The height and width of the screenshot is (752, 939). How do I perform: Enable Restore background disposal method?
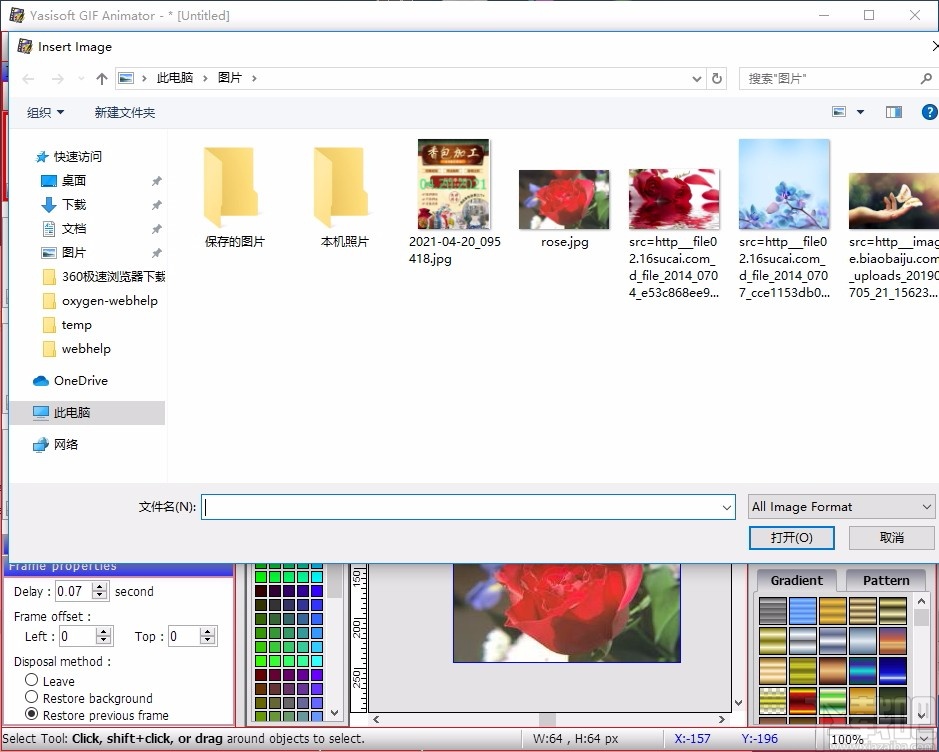[31, 698]
